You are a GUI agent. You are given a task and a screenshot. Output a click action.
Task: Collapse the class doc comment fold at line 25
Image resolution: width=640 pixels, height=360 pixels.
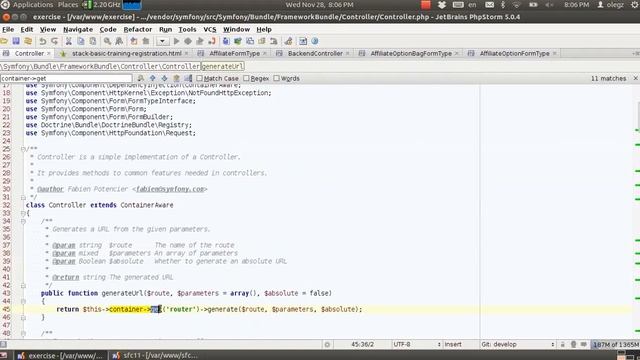tap(23, 149)
